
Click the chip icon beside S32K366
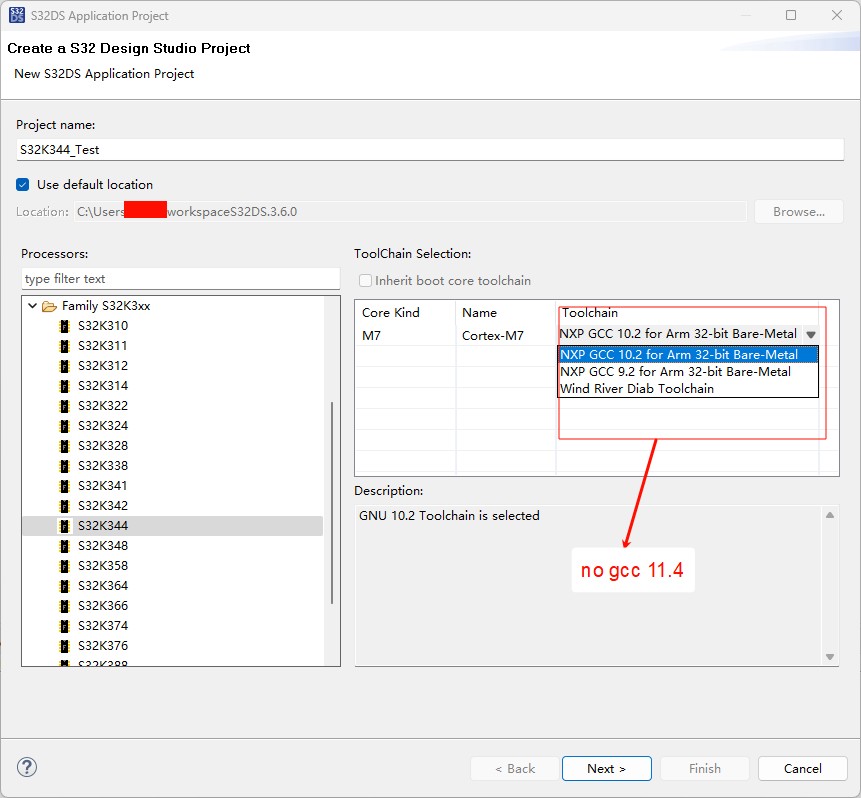(x=65, y=606)
